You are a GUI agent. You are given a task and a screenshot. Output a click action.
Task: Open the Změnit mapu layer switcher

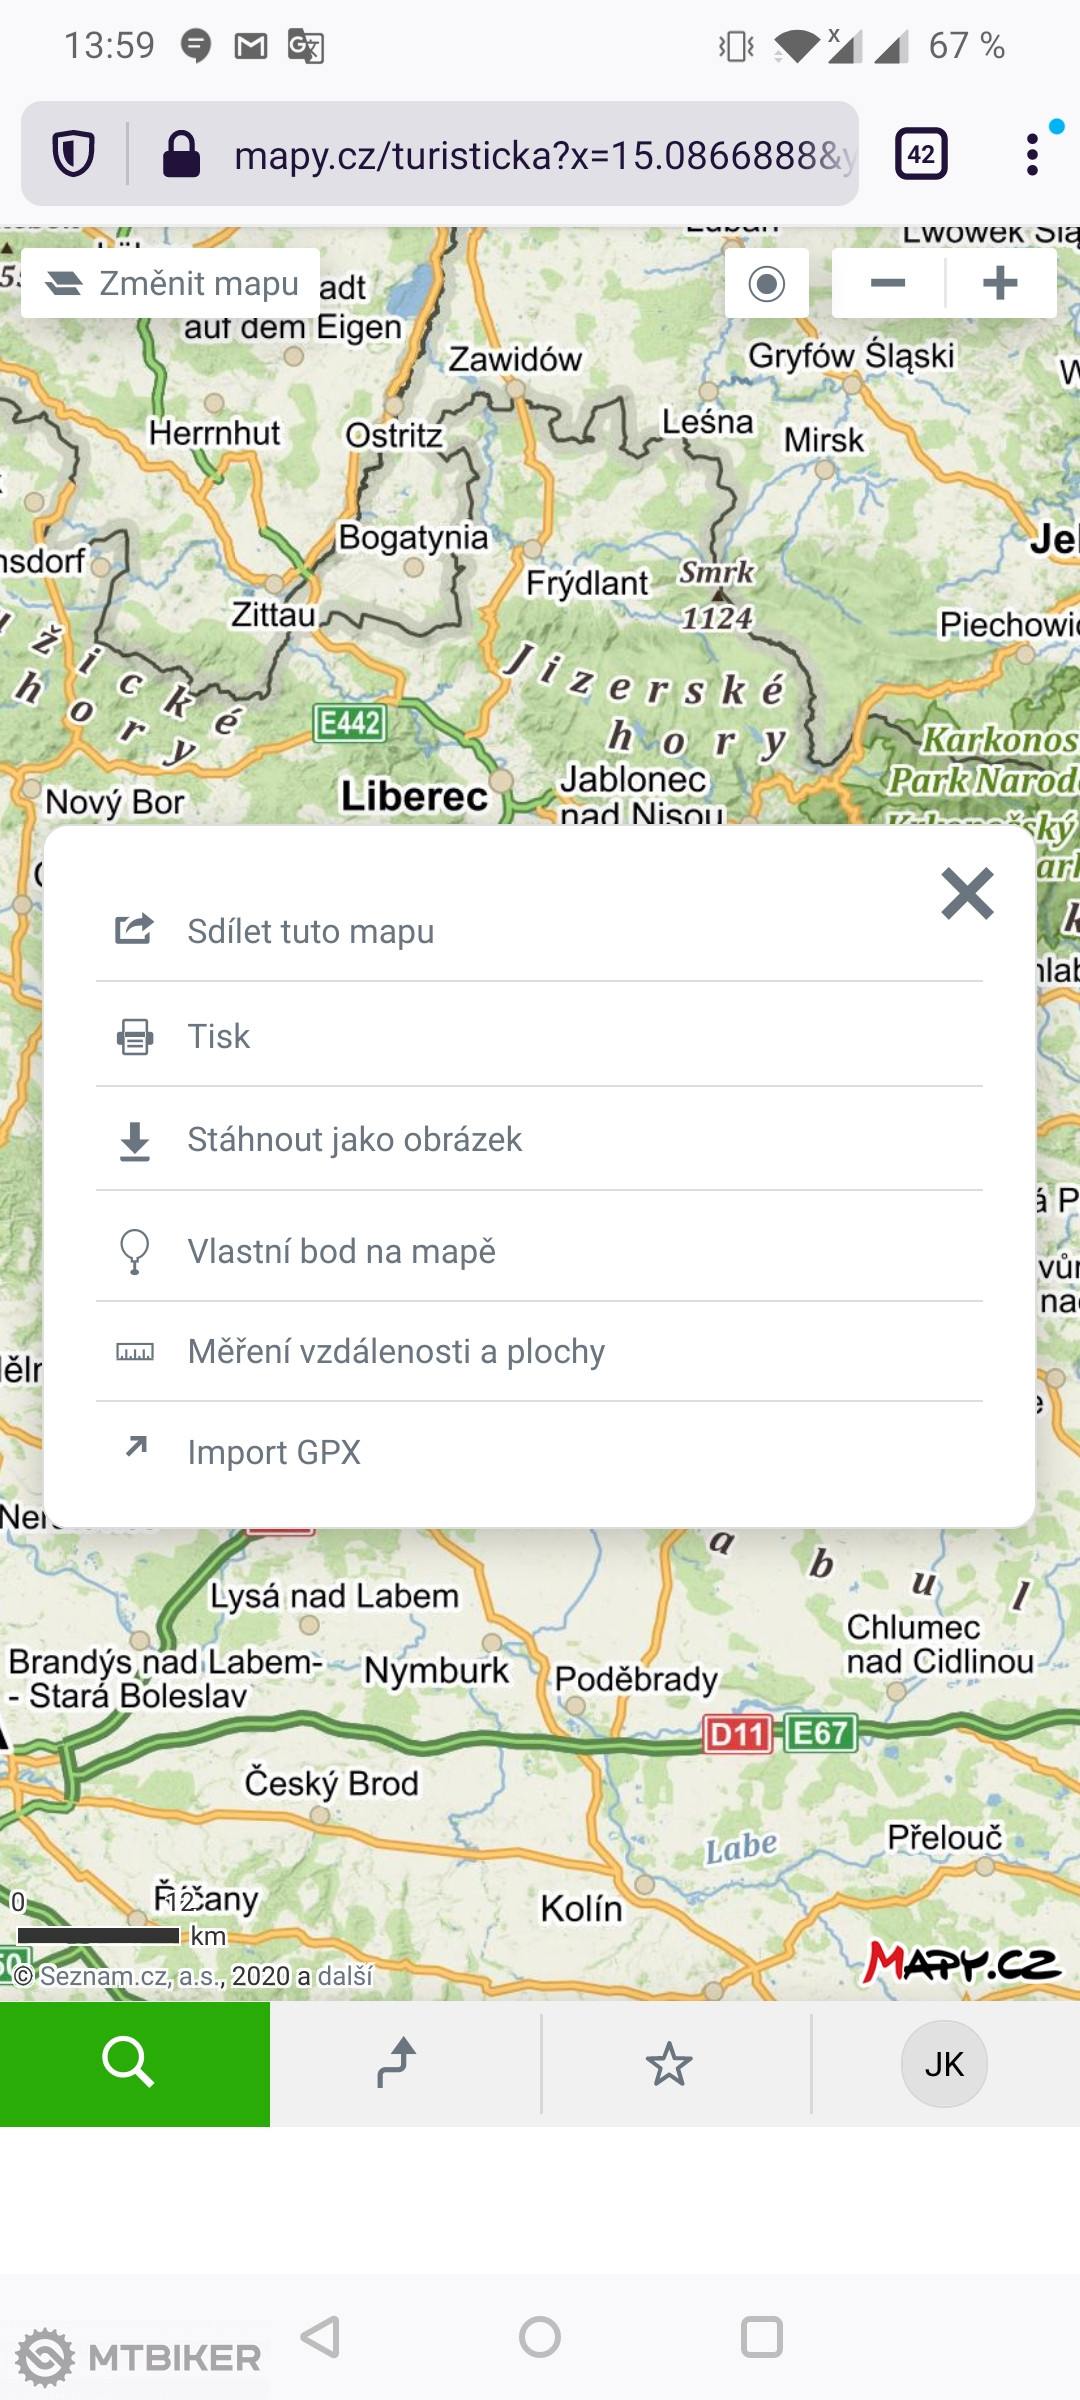[x=171, y=284]
